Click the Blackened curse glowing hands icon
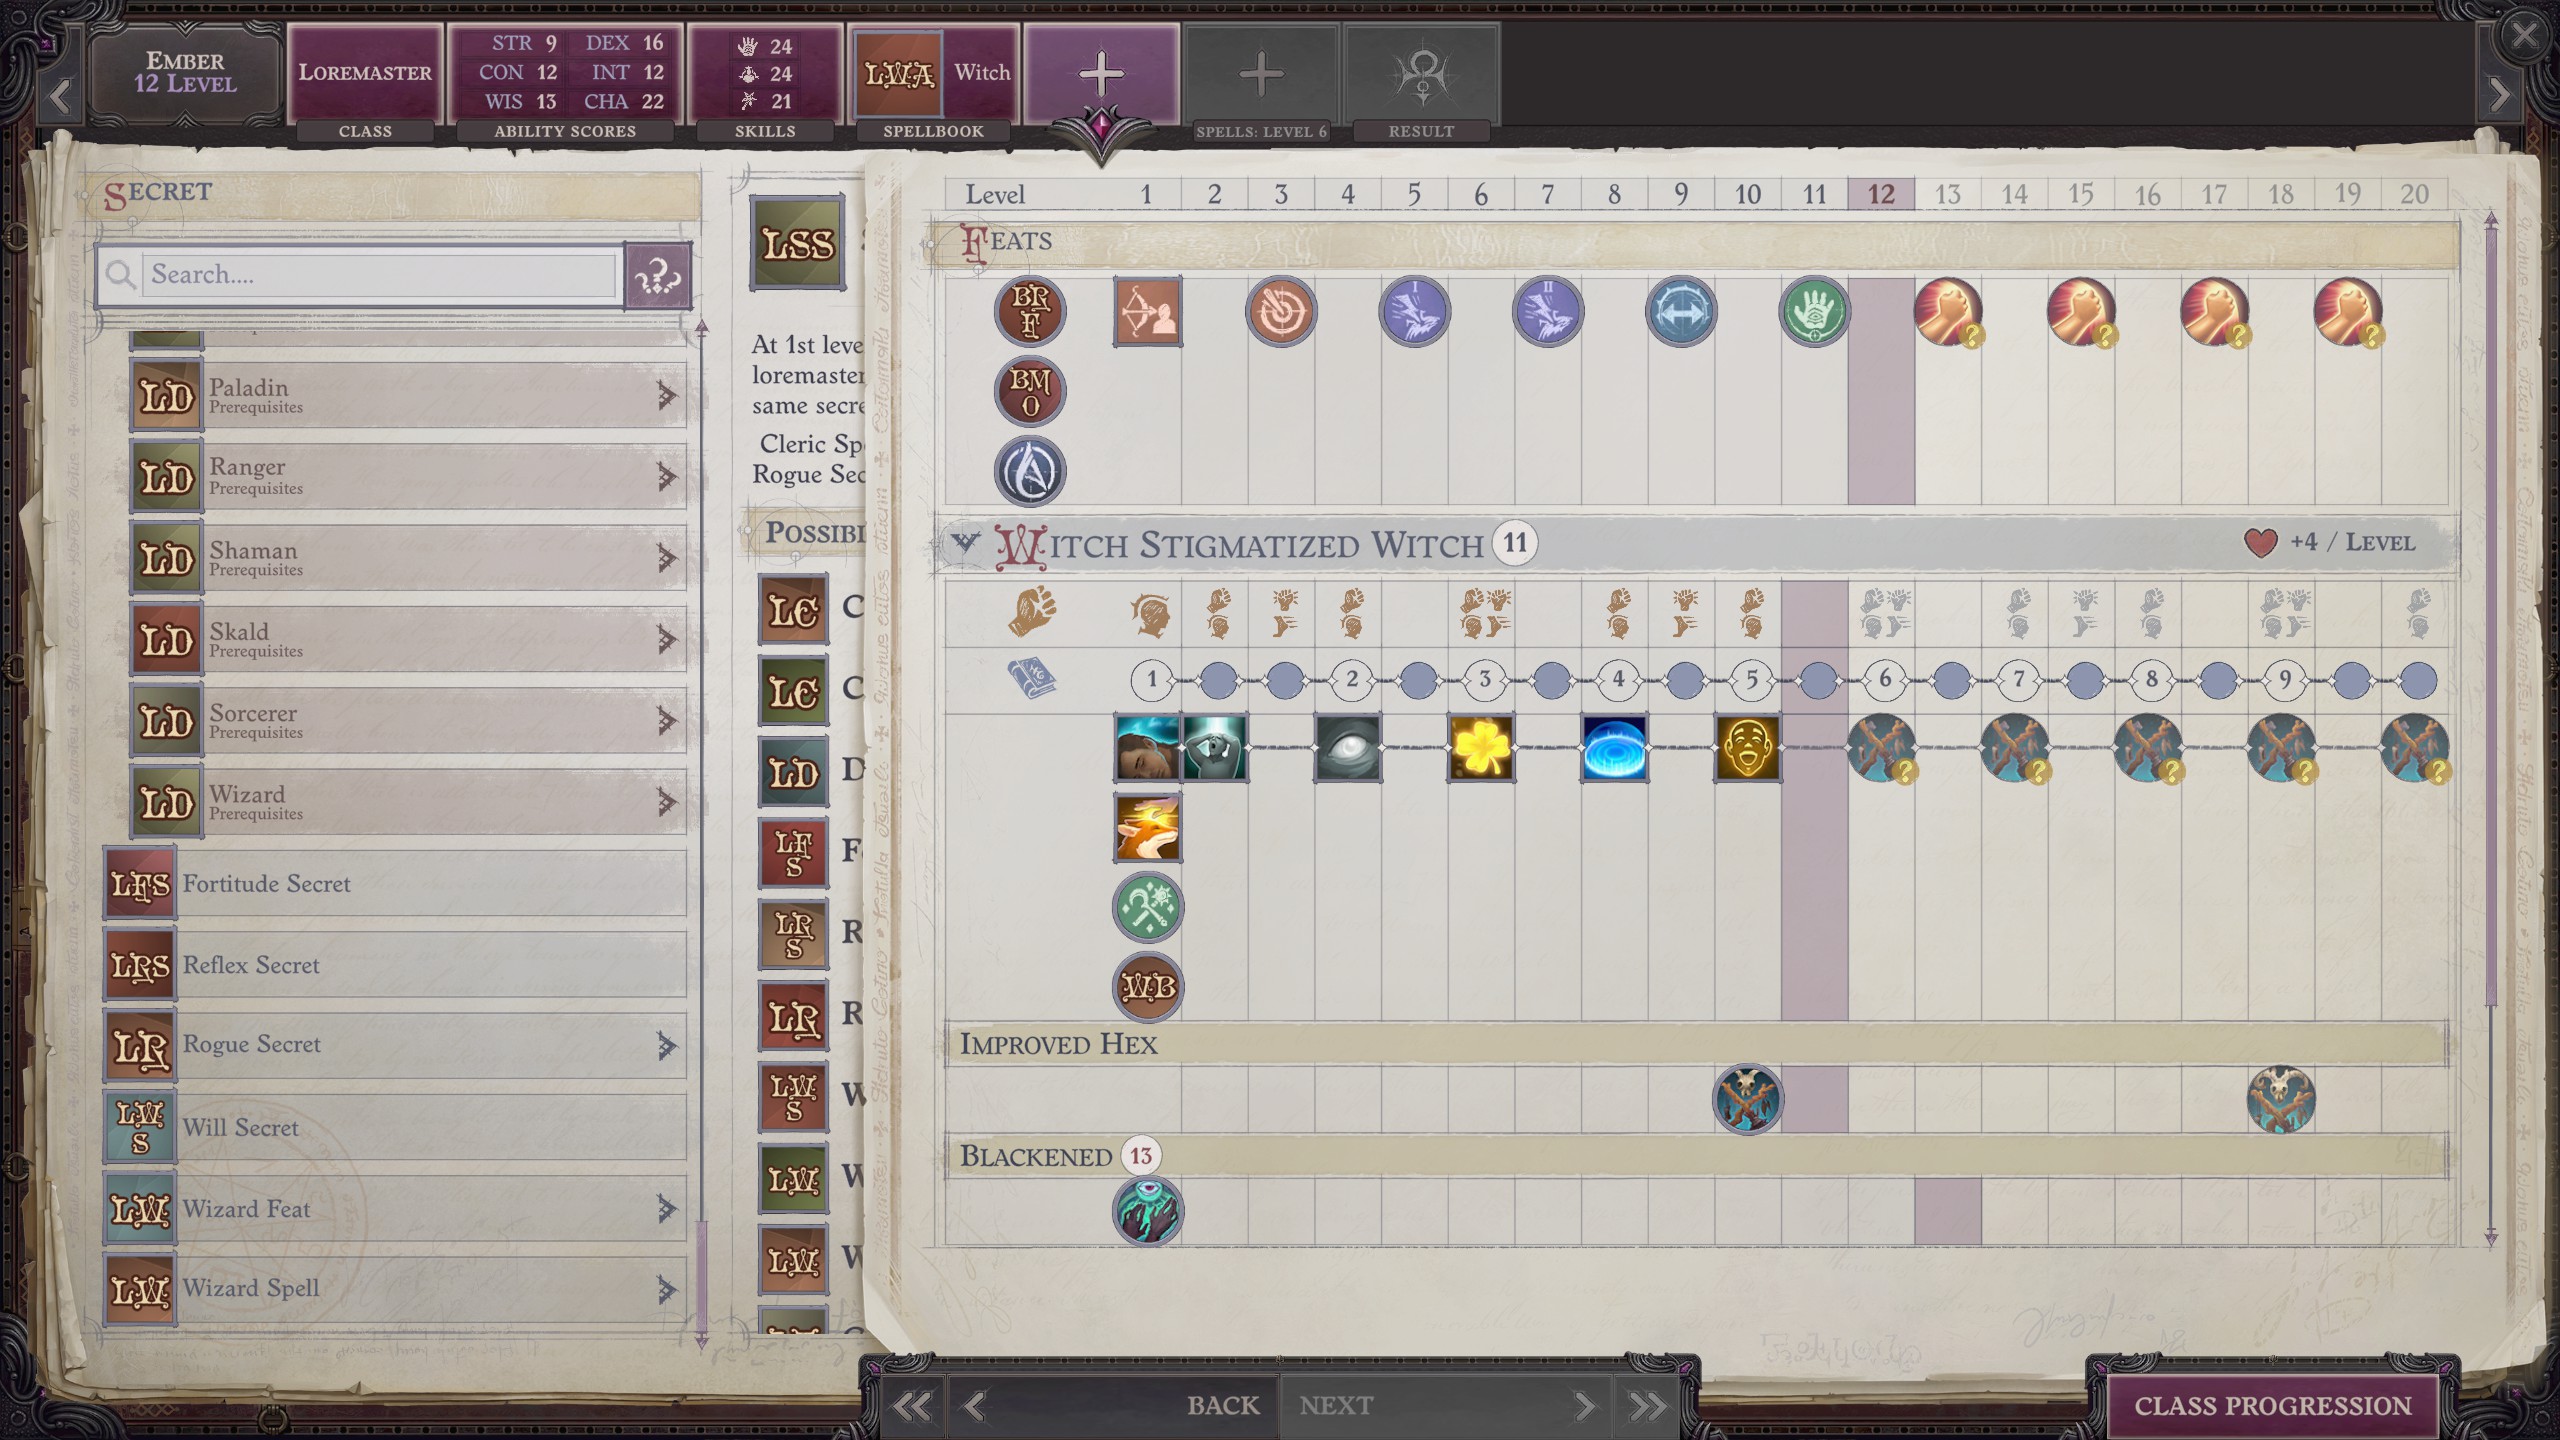 pyautogui.click(x=1147, y=1211)
